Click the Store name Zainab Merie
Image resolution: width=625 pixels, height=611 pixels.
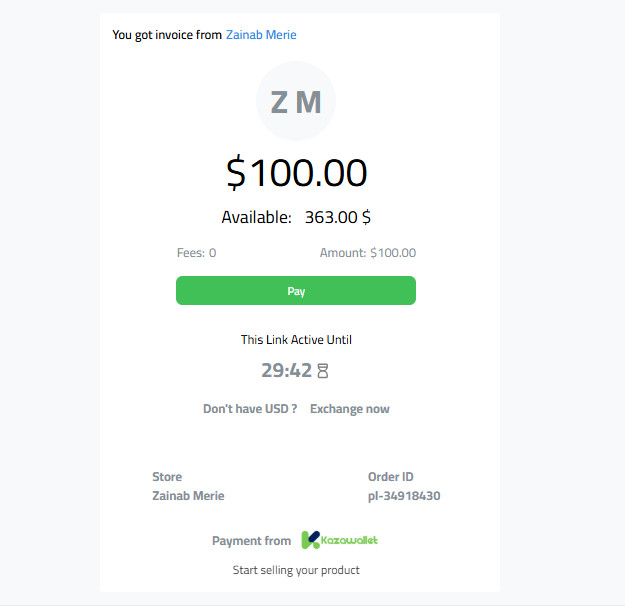188,496
